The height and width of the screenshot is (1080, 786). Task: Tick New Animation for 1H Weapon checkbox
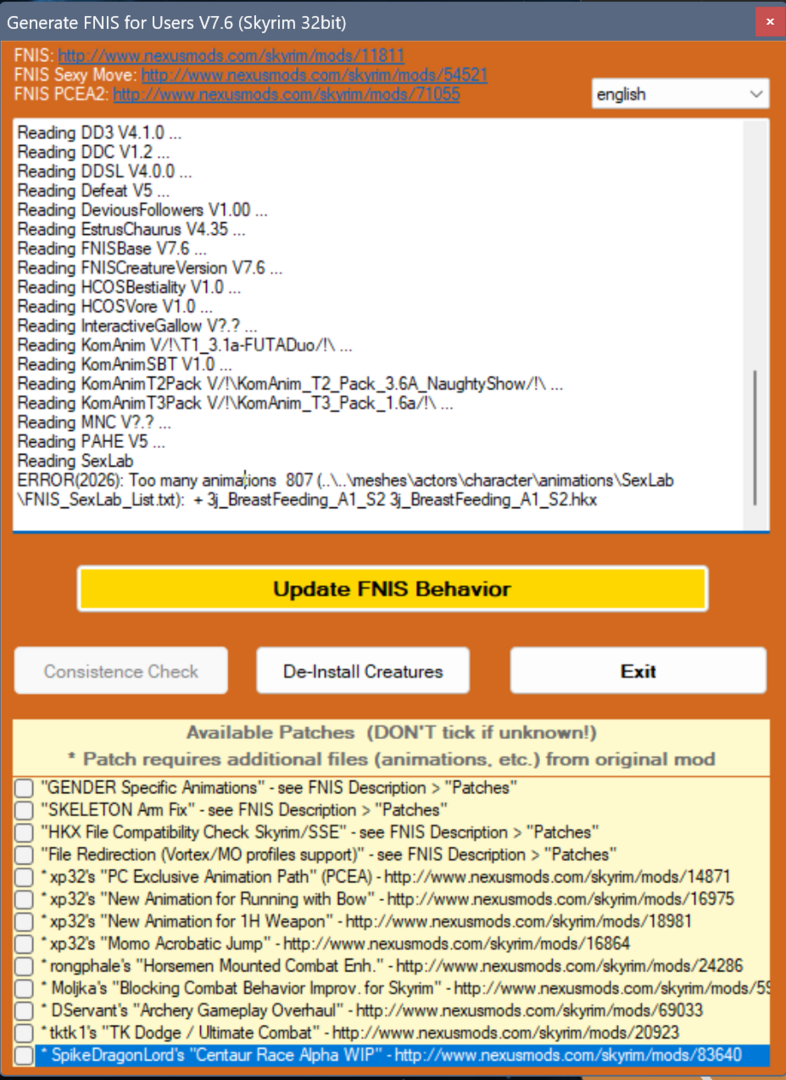[x=24, y=922]
